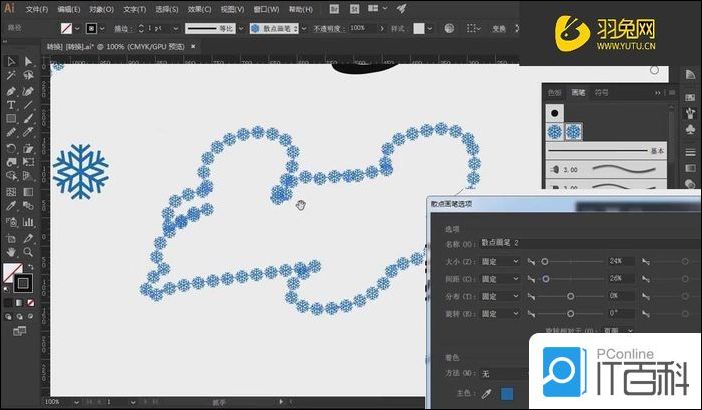702x410 pixels.
Task: Switch to the 色板 swatches tab
Action: pos(555,92)
